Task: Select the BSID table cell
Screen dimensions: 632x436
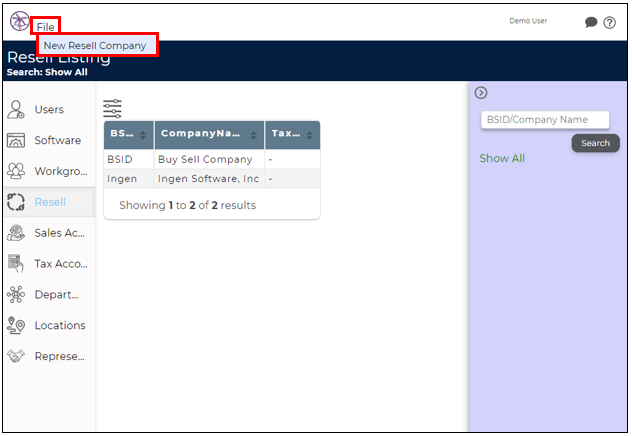Action: (129, 159)
